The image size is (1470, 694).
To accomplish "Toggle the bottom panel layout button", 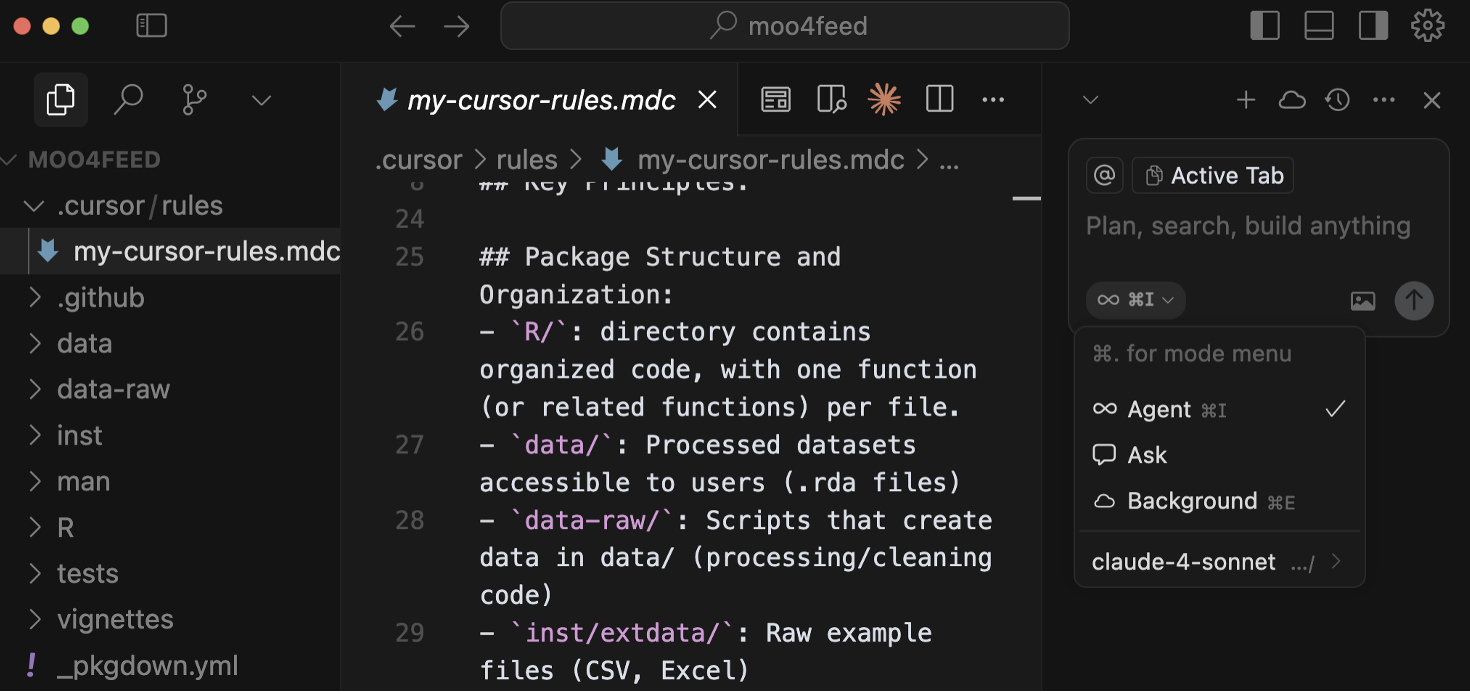I will 1319,26.
